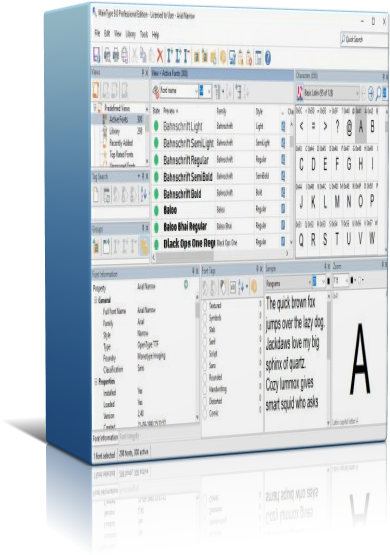Click the green refresh icon in Font Information
Viewport: 390px width, 555px height.
[x=186, y=284]
